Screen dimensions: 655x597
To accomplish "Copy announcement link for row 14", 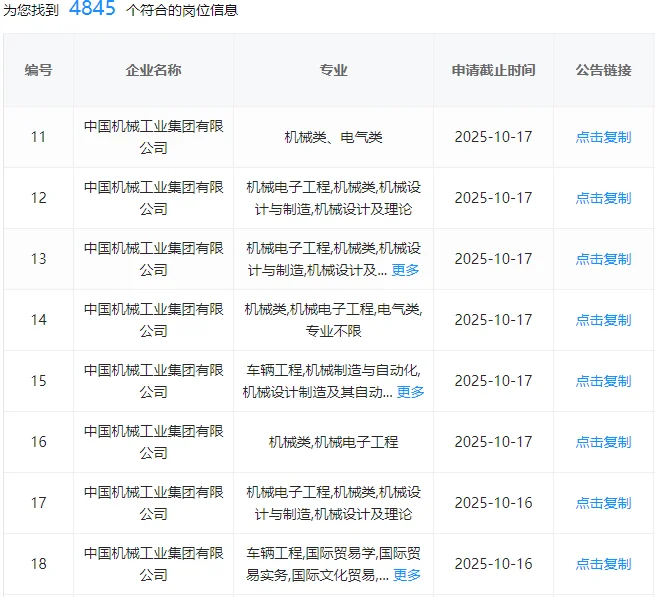I will (603, 320).
